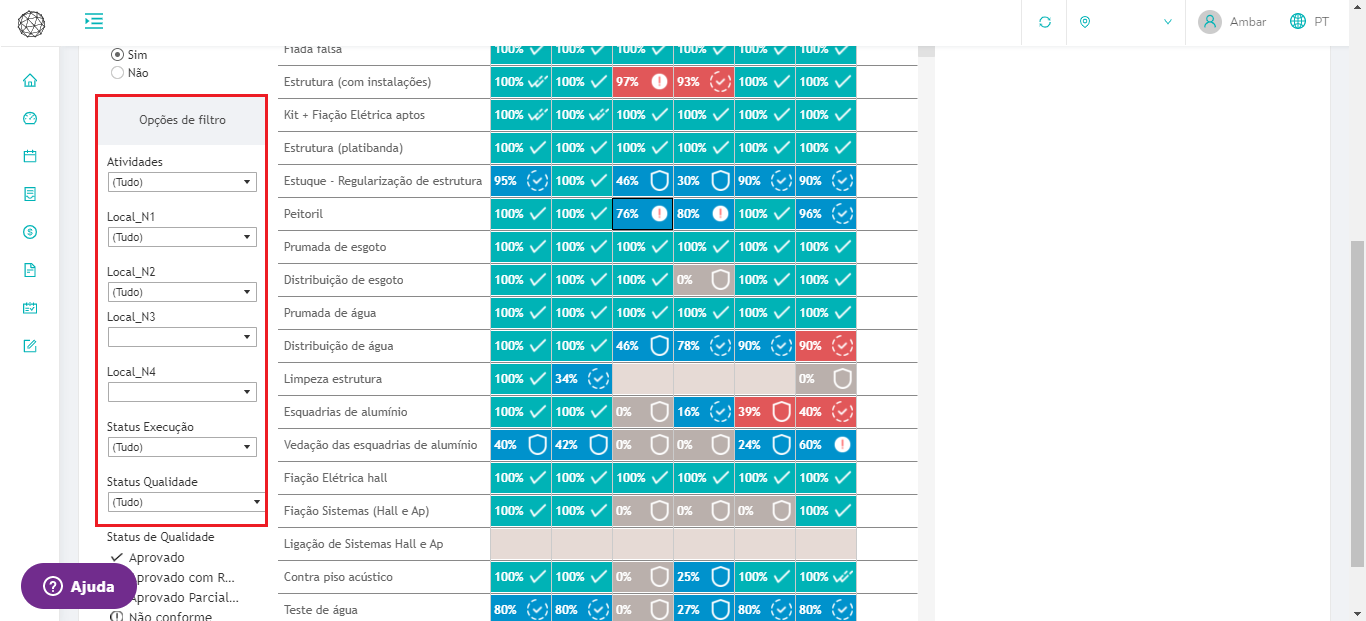Open the Ambar user menu
The width and height of the screenshot is (1366, 621).
(x=1232, y=22)
